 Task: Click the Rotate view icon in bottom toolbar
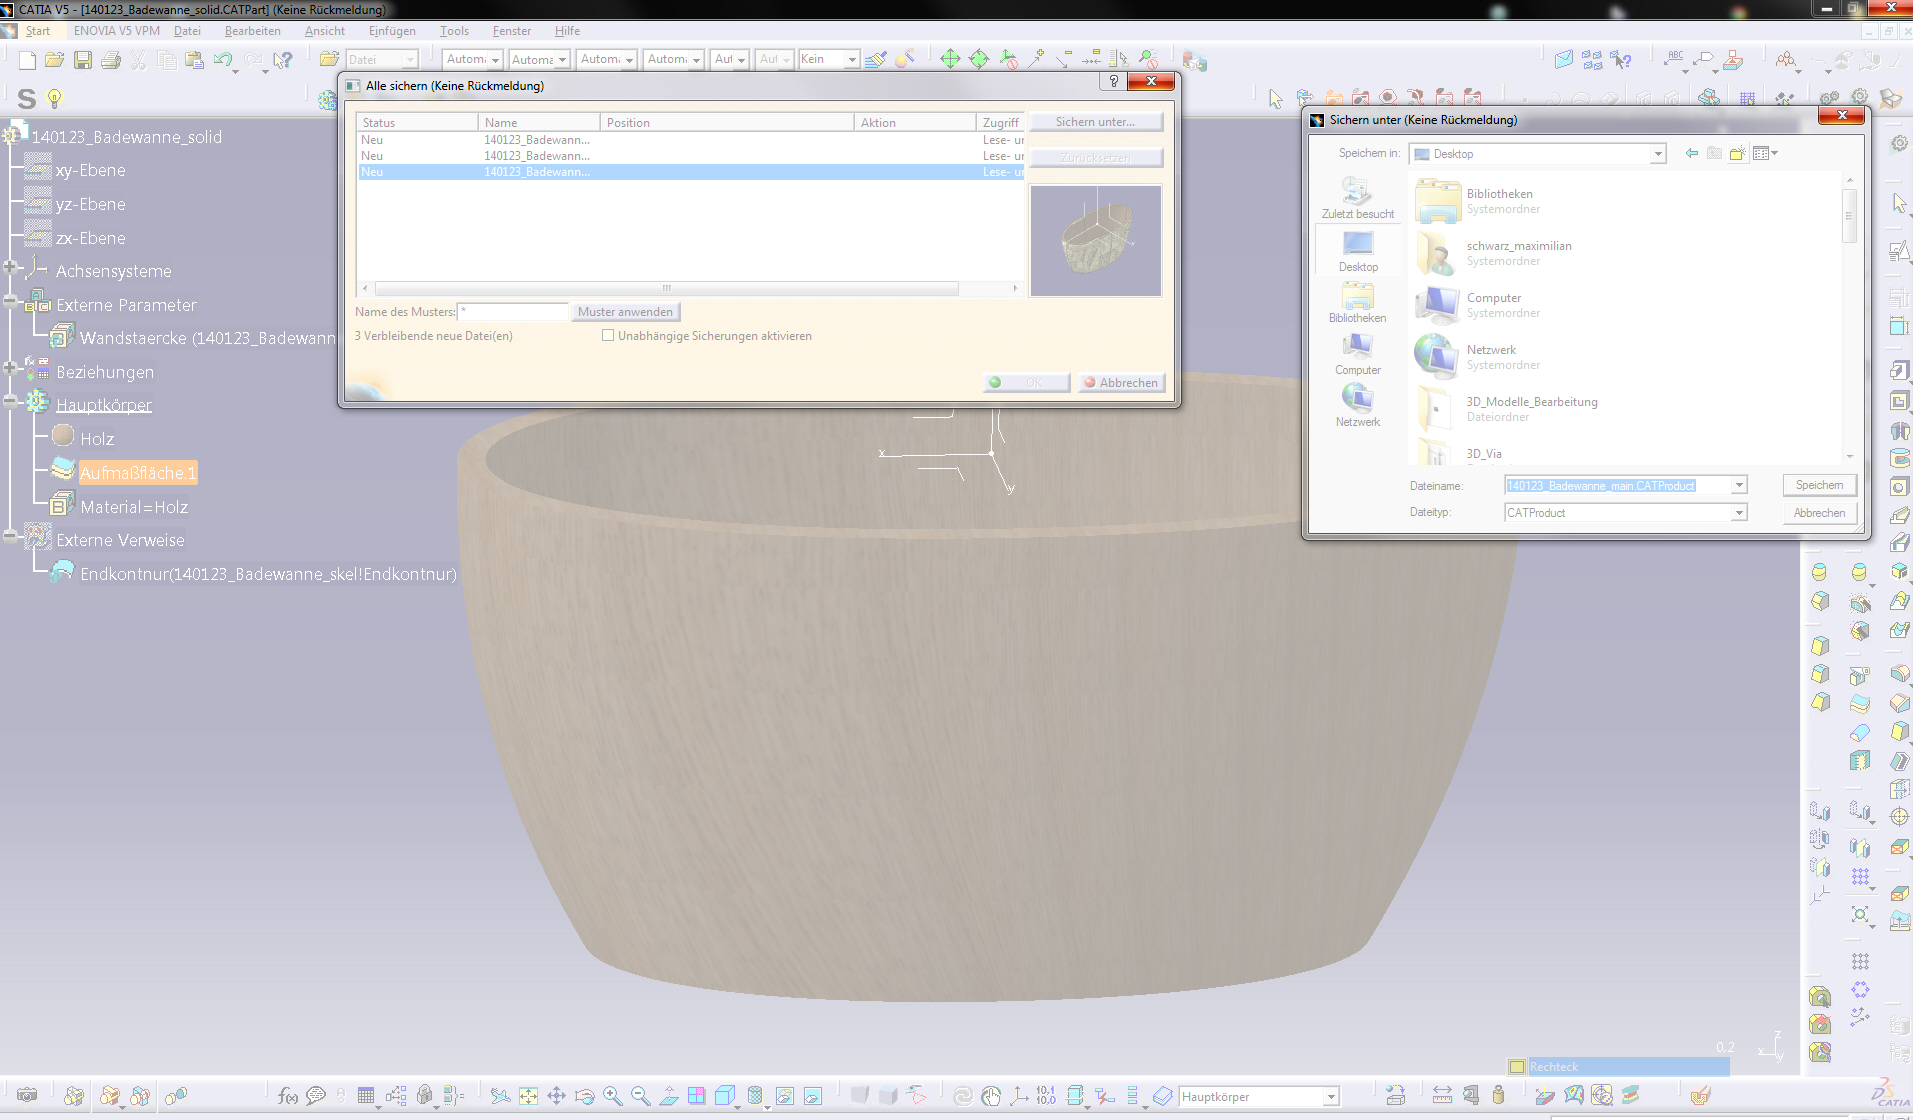click(585, 1096)
